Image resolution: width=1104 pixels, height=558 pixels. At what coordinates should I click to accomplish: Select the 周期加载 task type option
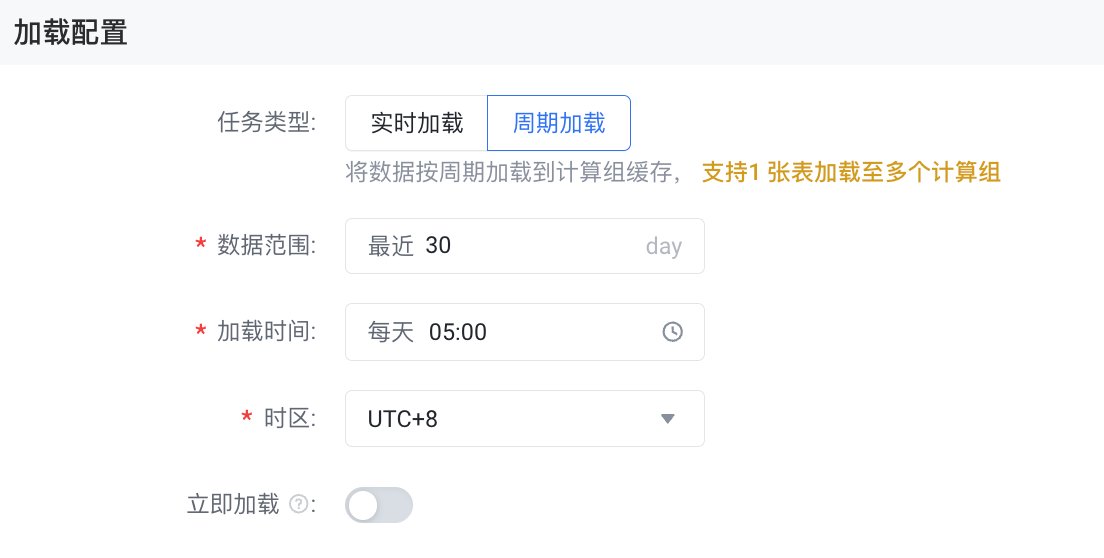coord(559,123)
